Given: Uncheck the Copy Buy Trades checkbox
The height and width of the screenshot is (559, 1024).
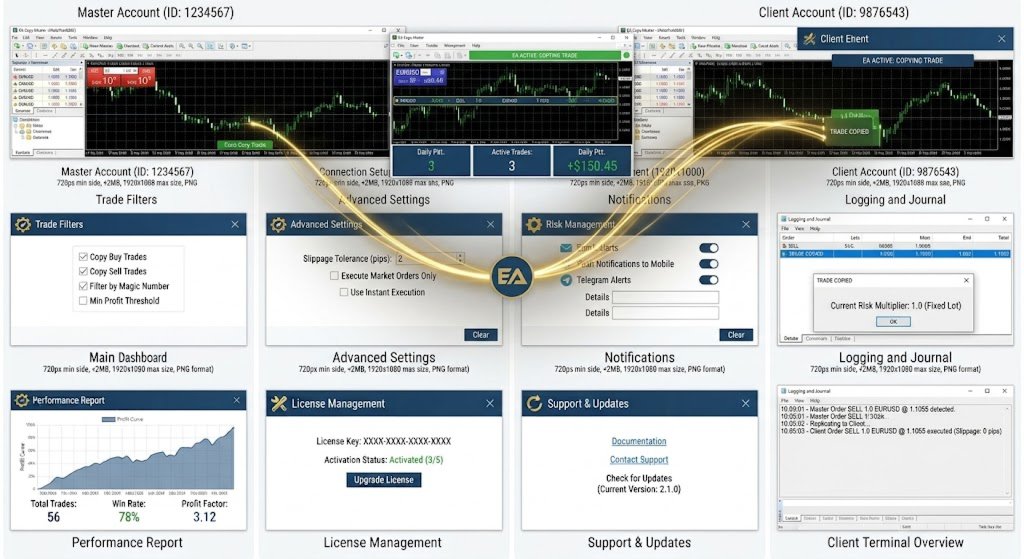Looking at the screenshot, I should (x=83, y=257).
